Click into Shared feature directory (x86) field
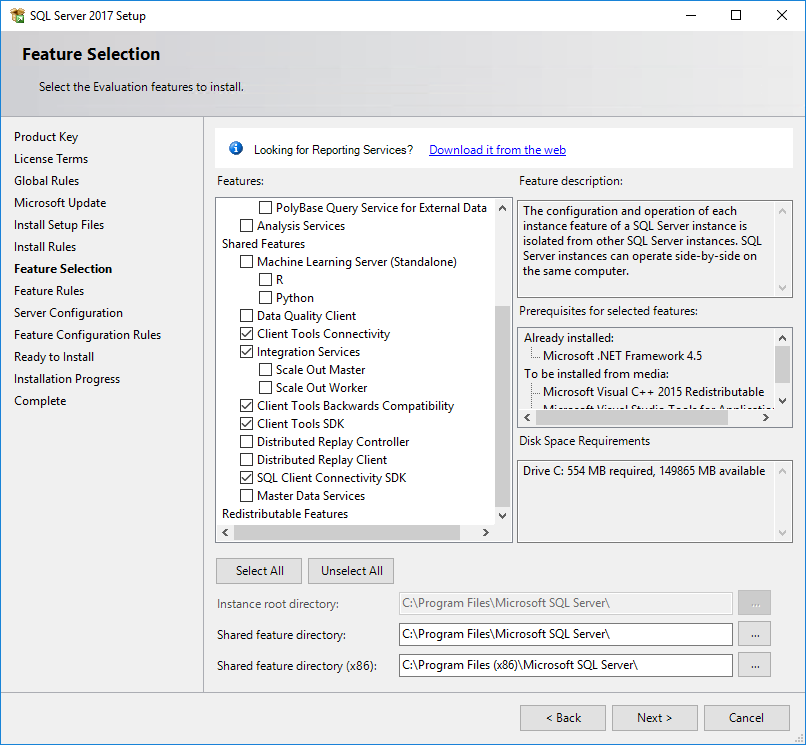This screenshot has height=745, width=806. coord(565,665)
